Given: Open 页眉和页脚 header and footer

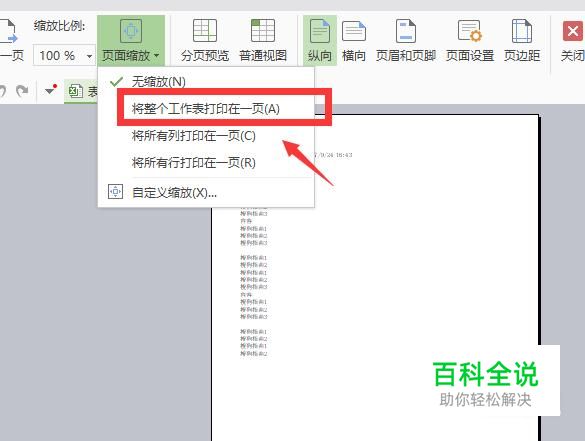Looking at the screenshot, I should (x=406, y=41).
